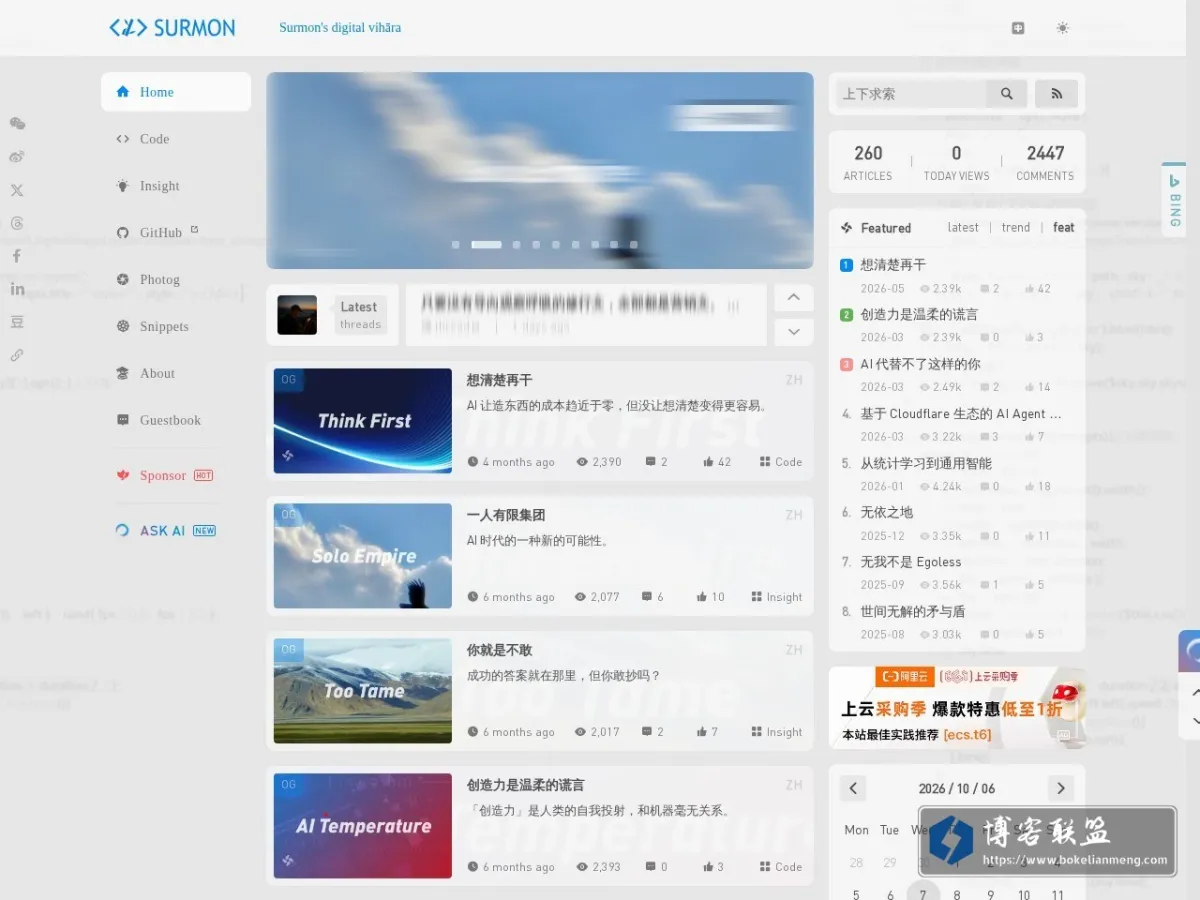Open the Facebook social icon
Viewport: 1200px width, 900px height.
tap(17, 256)
